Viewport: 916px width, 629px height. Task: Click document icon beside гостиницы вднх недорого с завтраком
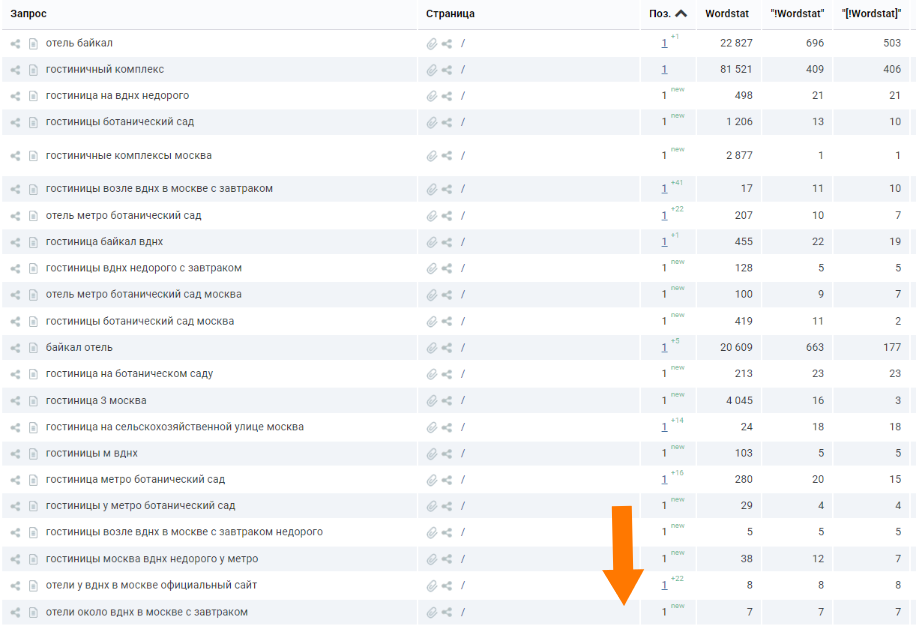(x=33, y=268)
